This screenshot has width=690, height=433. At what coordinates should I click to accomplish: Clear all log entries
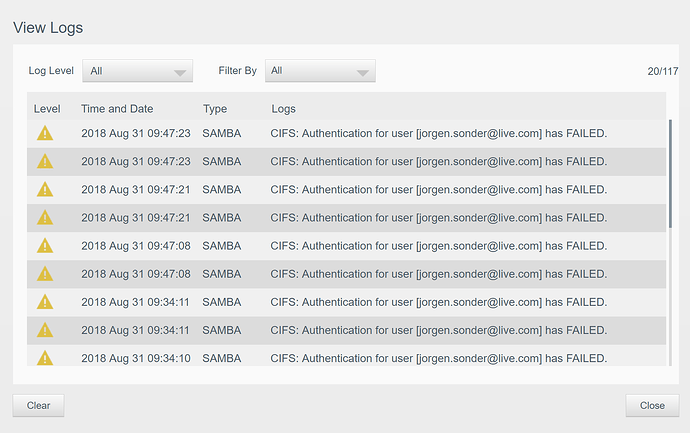click(38, 405)
